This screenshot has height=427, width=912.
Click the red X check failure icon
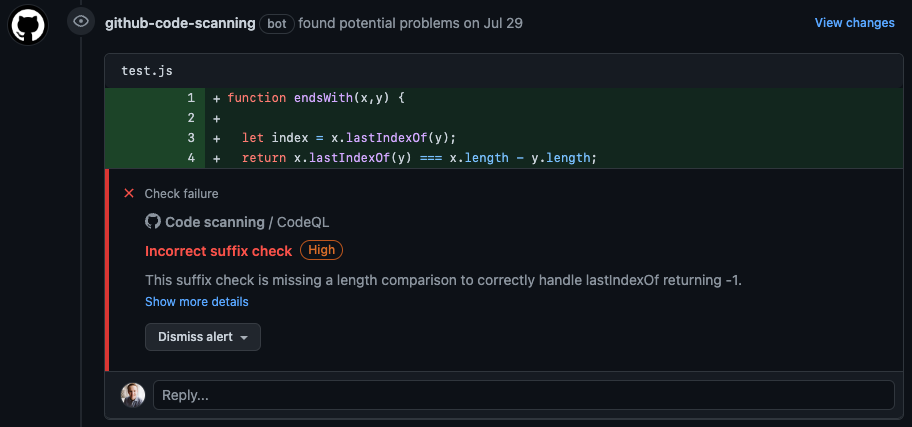[x=129, y=194]
